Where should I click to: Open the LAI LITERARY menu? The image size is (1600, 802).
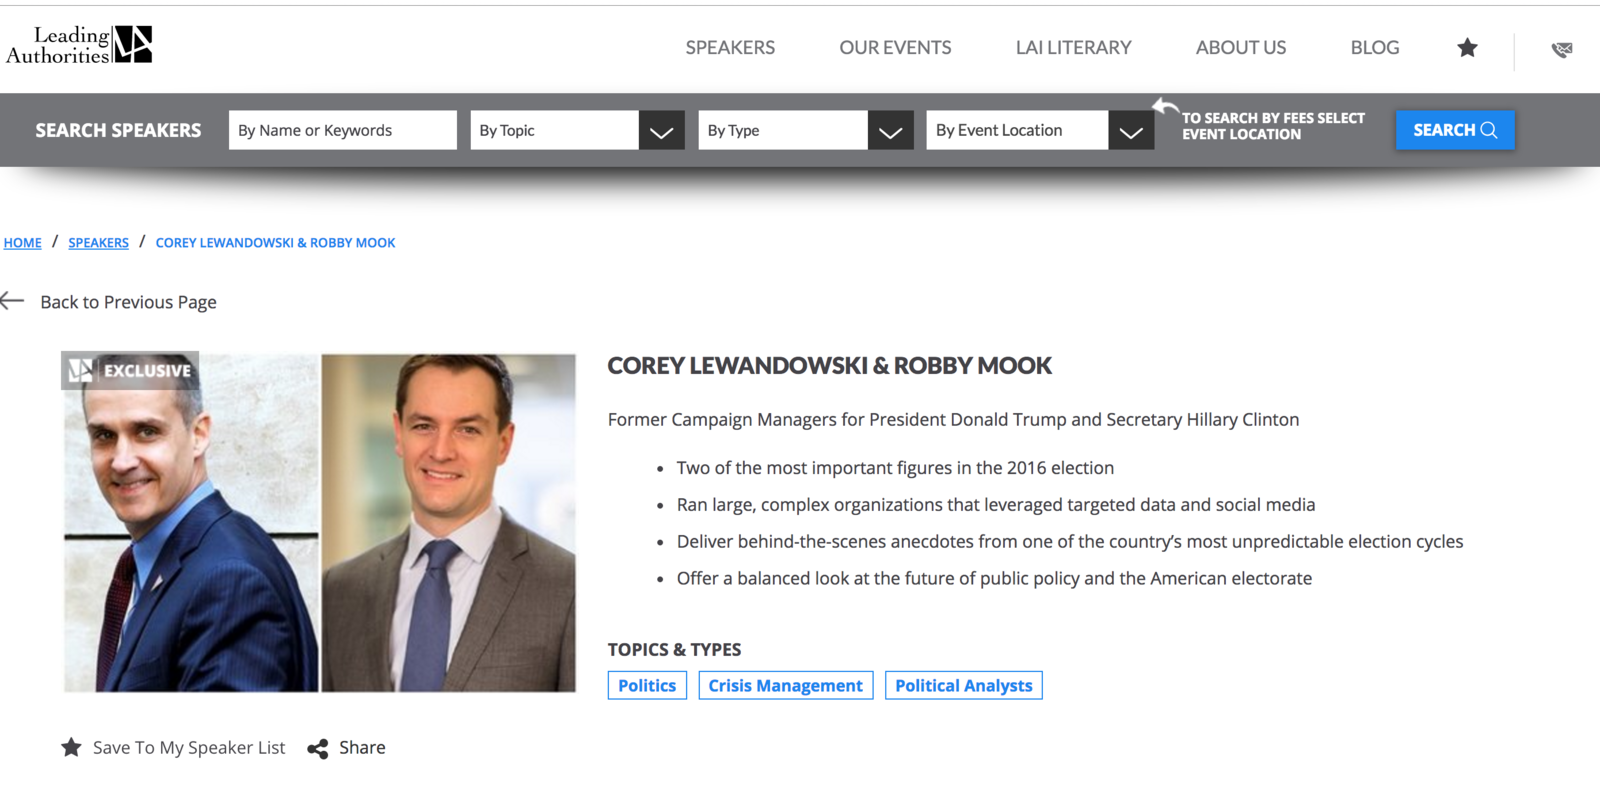pos(1073,48)
